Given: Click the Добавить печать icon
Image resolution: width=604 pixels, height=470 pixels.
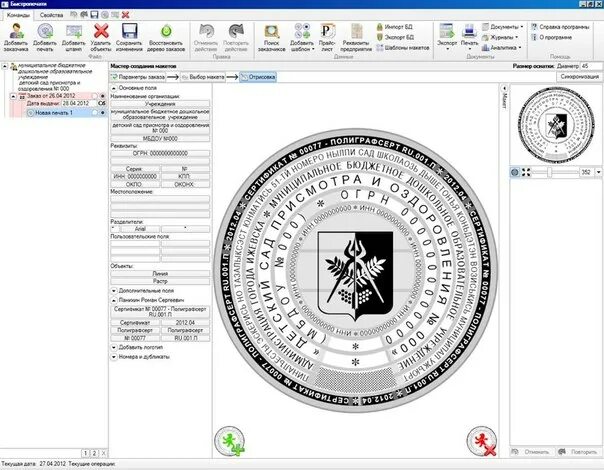Looking at the screenshot, I should 45,31.
